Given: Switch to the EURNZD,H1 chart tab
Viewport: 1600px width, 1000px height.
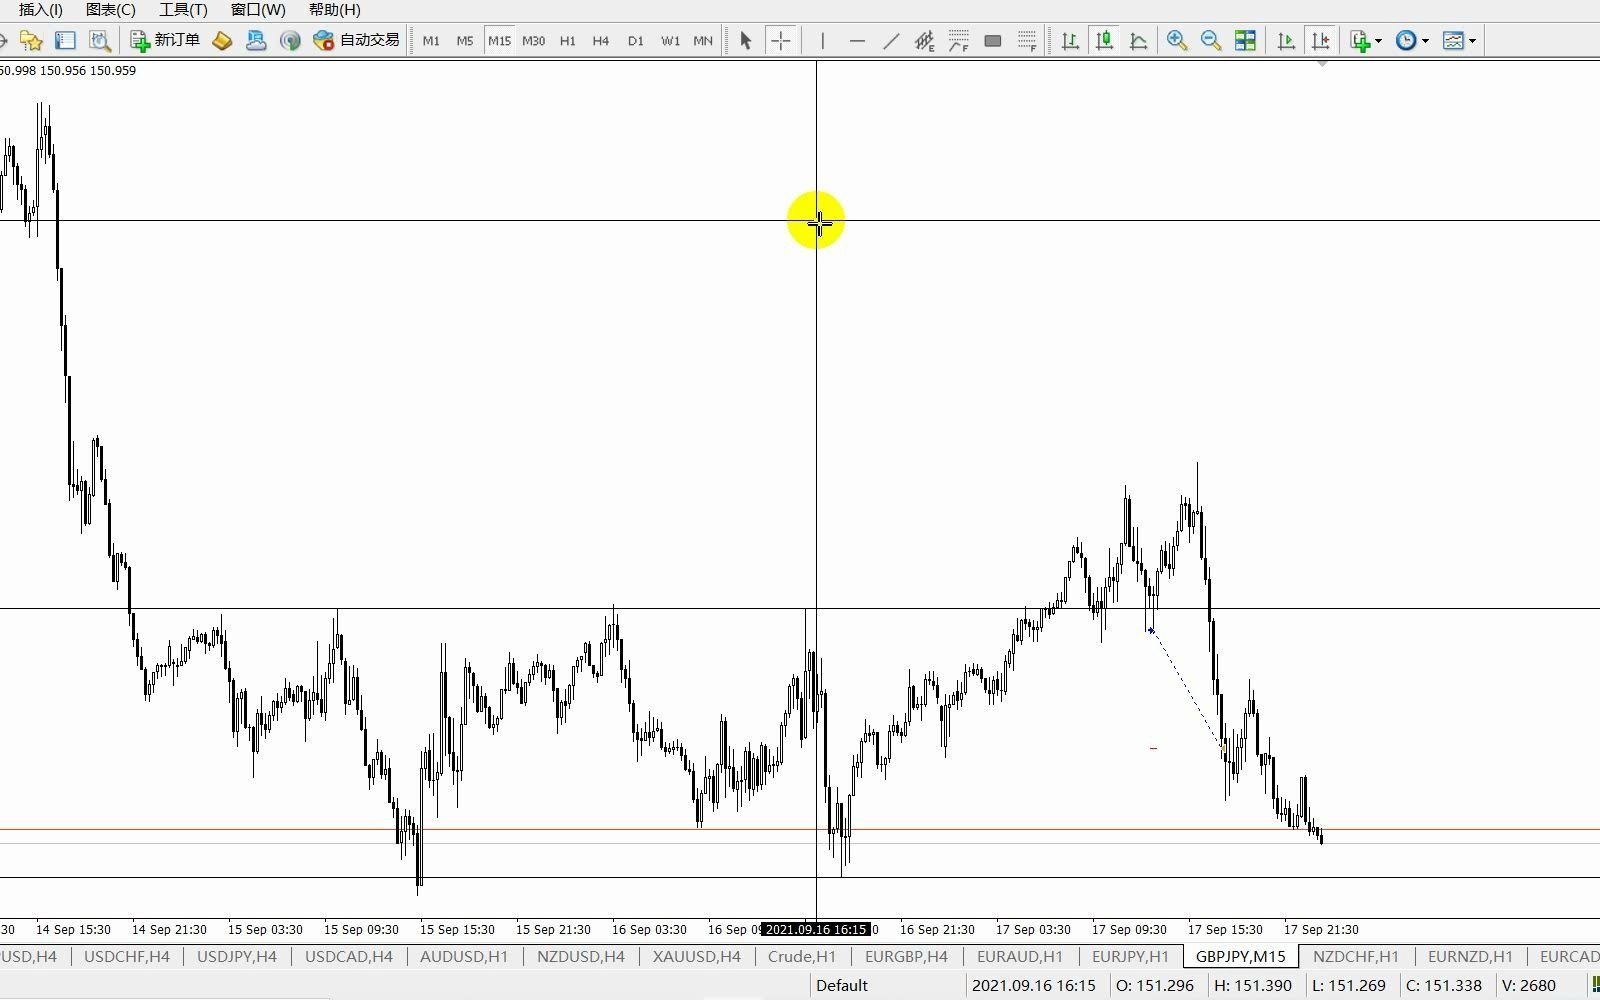Looking at the screenshot, I should 1470,957.
